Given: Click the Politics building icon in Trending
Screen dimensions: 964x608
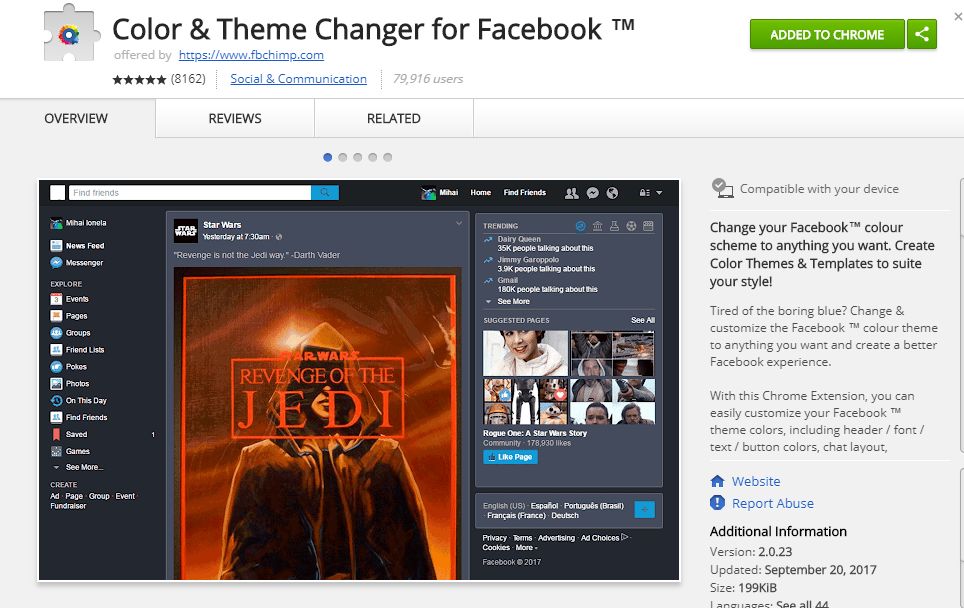Looking at the screenshot, I should tap(598, 226).
